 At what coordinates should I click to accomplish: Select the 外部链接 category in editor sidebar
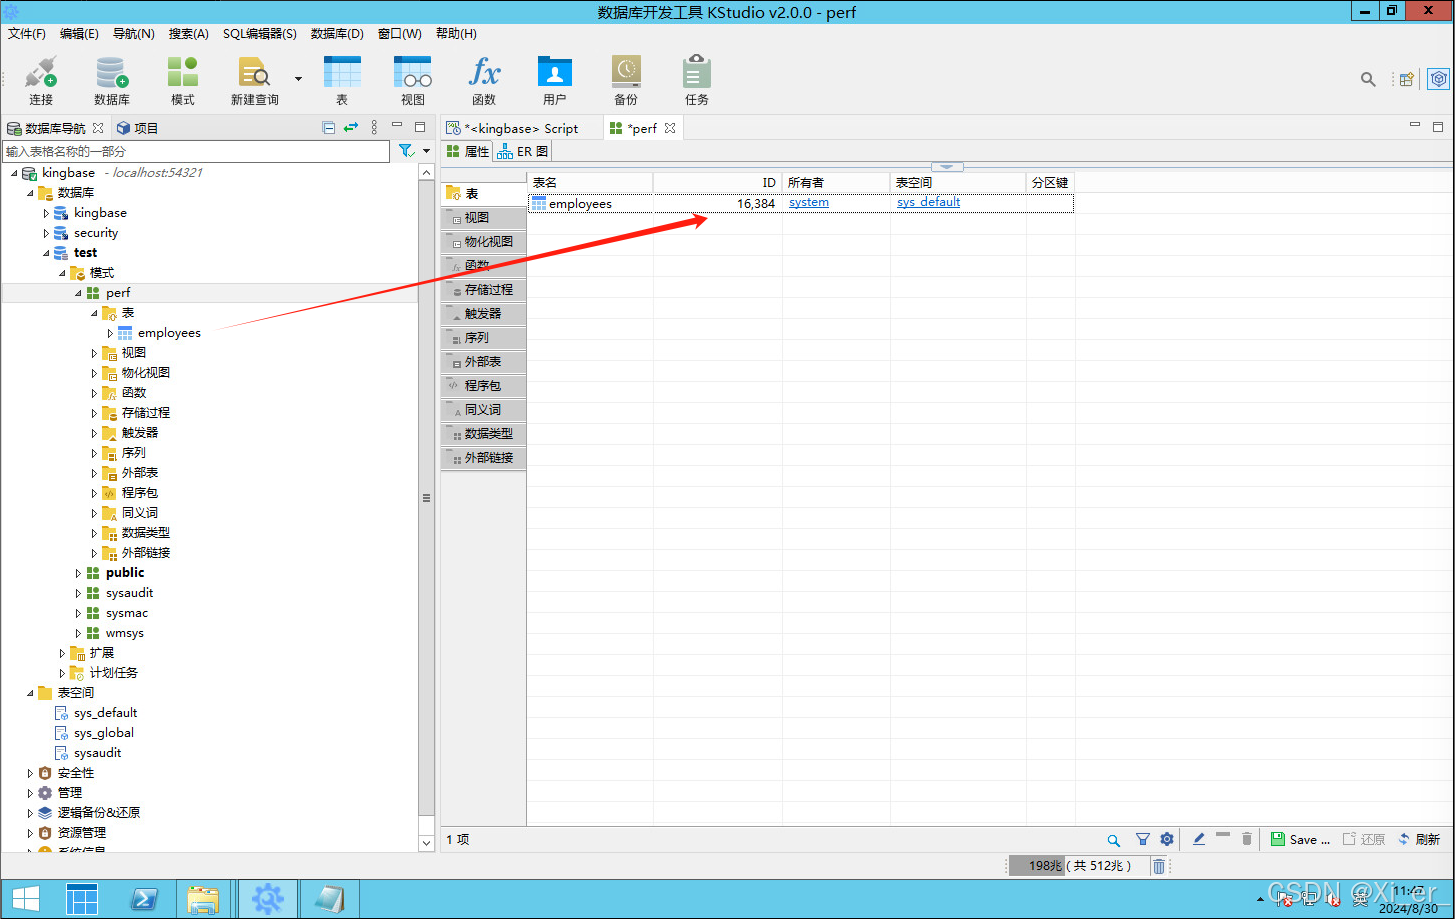click(483, 457)
